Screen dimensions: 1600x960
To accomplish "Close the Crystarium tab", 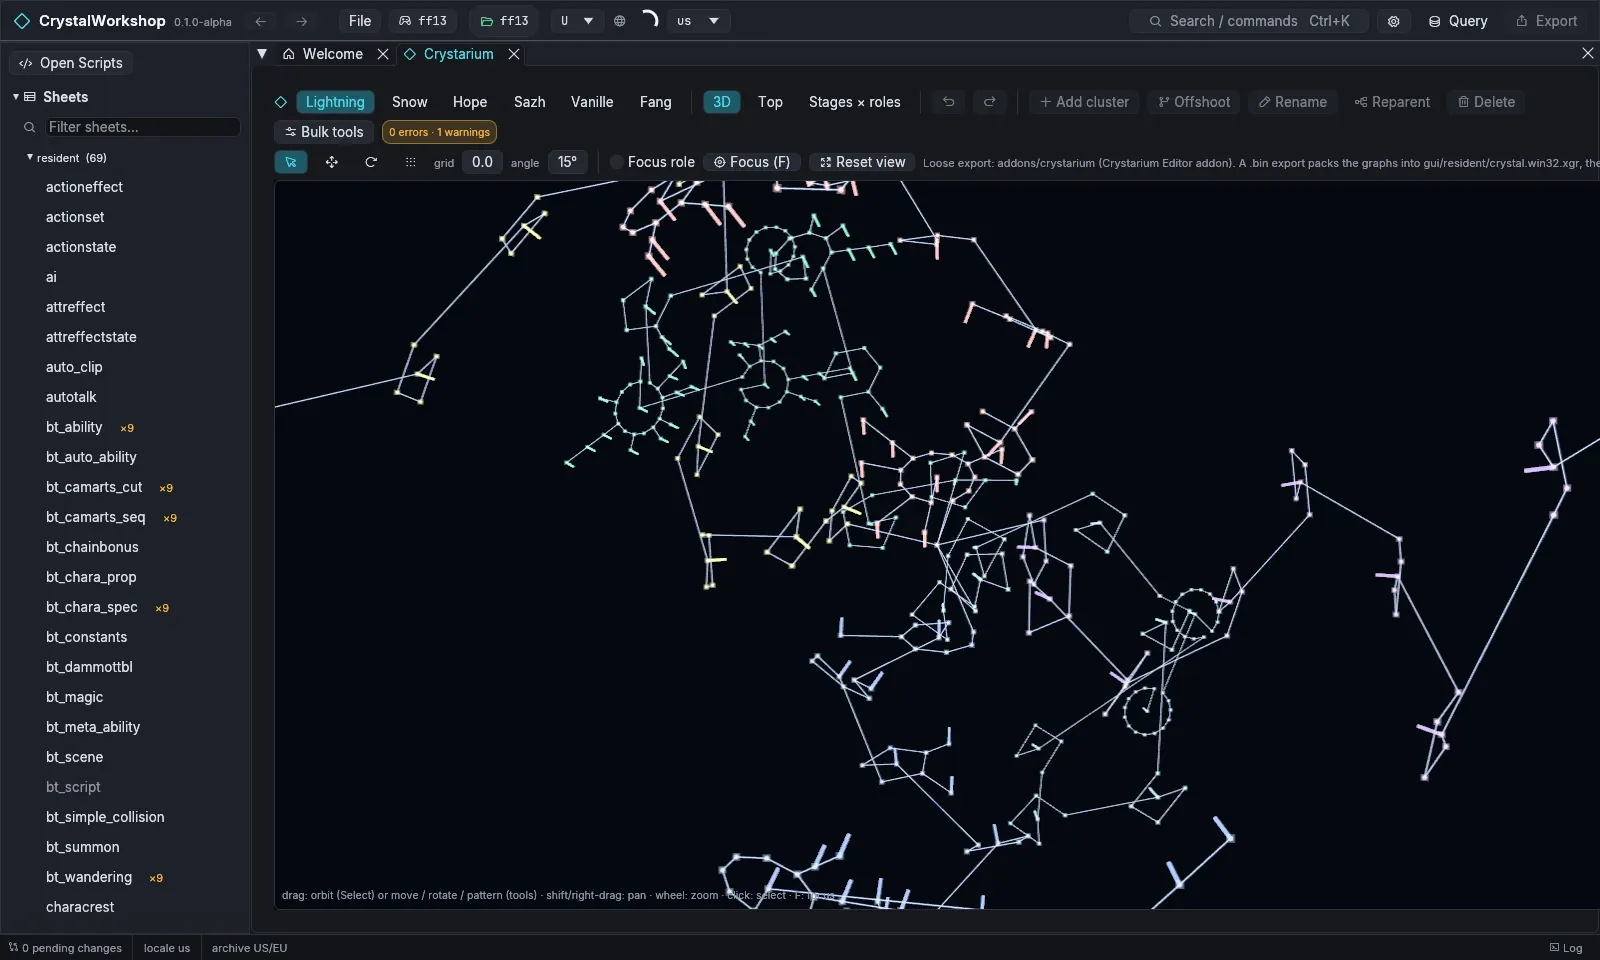I will 514,54.
